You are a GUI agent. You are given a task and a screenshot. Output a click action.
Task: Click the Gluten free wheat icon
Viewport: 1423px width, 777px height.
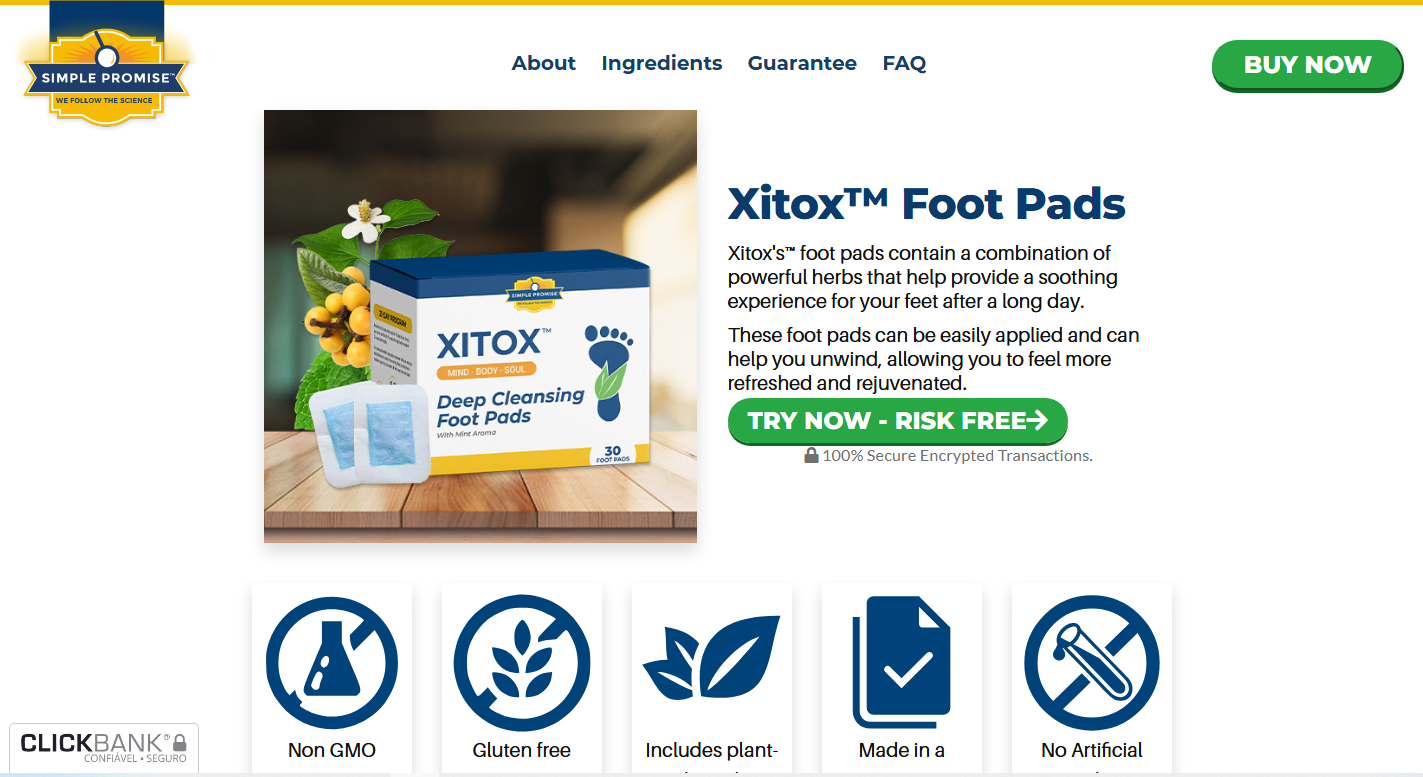(522, 663)
